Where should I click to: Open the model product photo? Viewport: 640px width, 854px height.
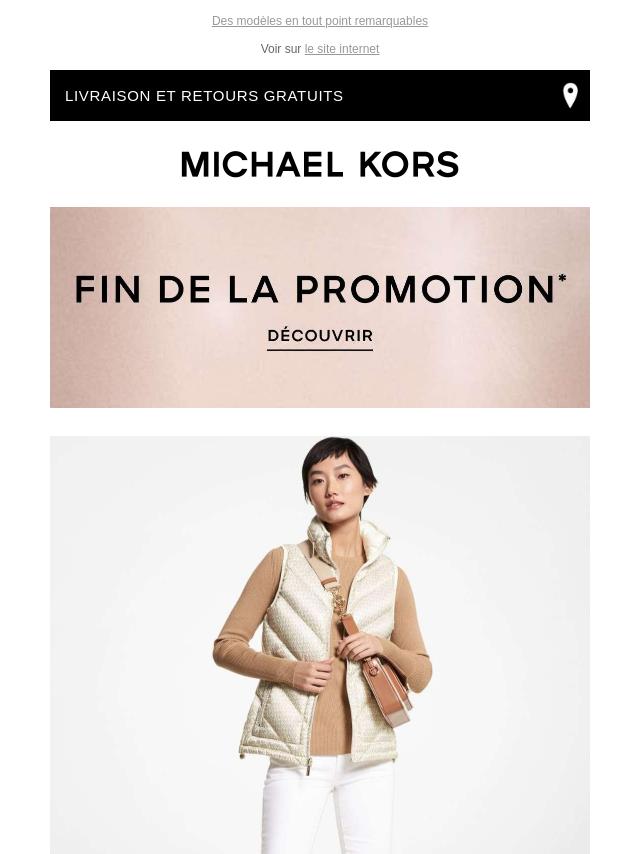[320, 645]
